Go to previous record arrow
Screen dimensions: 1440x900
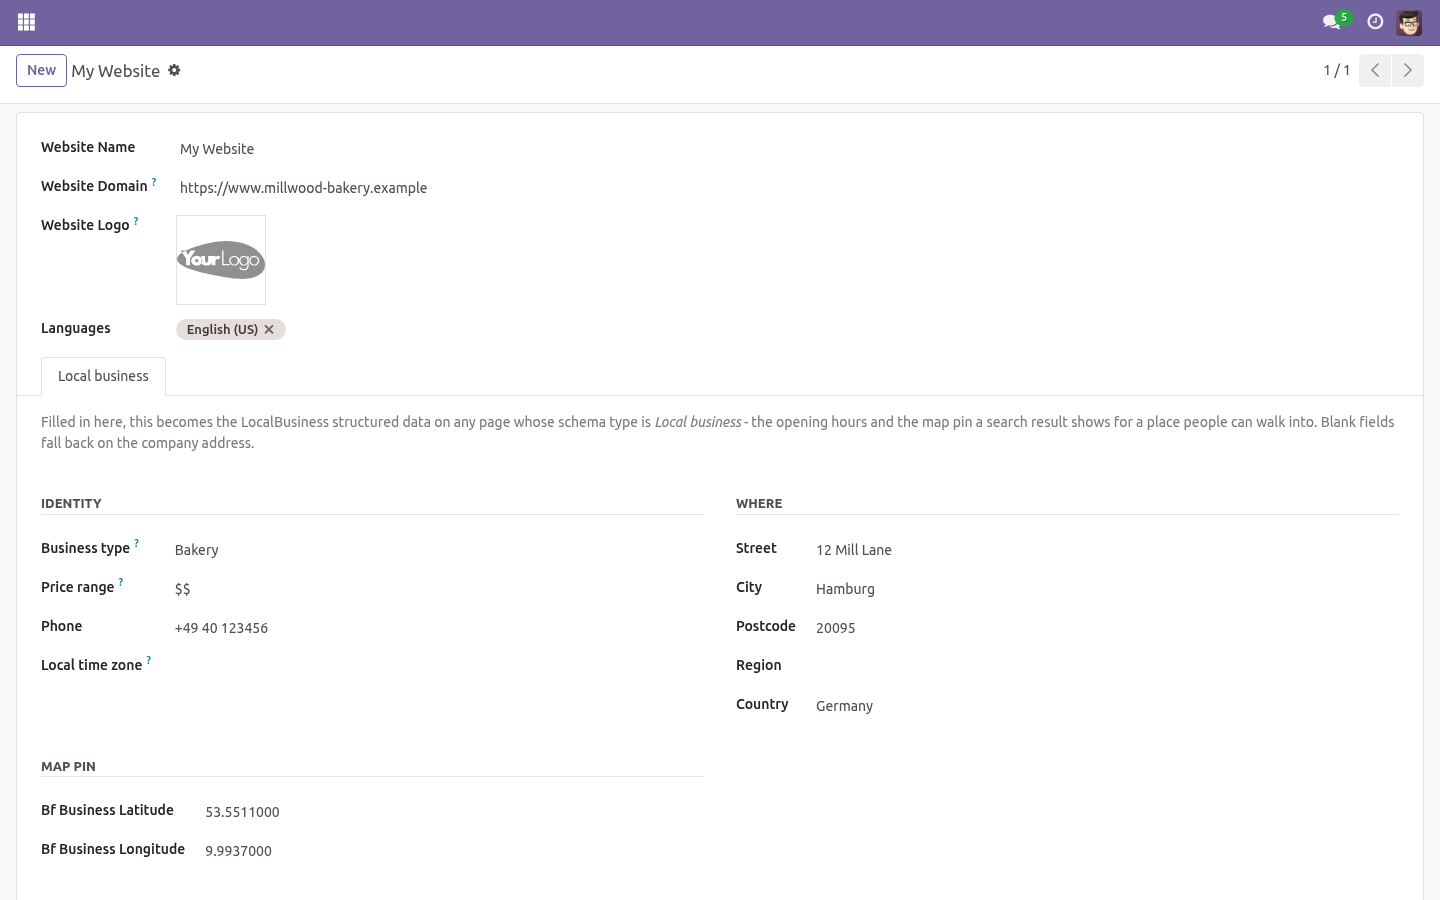(x=1375, y=70)
